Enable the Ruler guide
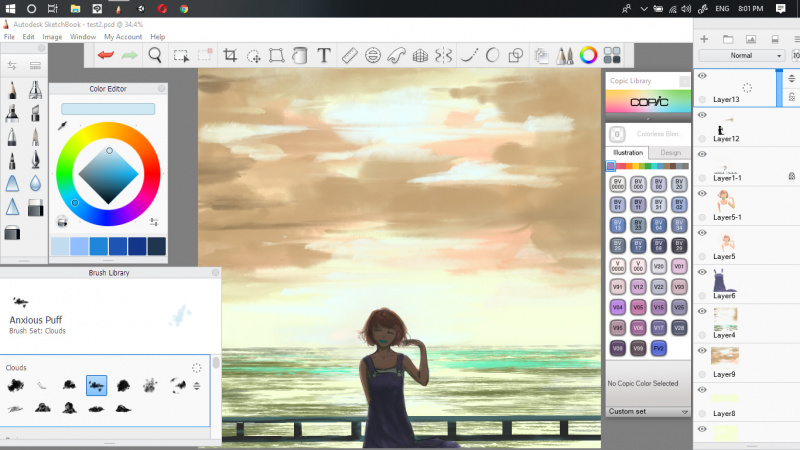Screen dimensions: 800x450 [349, 55]
